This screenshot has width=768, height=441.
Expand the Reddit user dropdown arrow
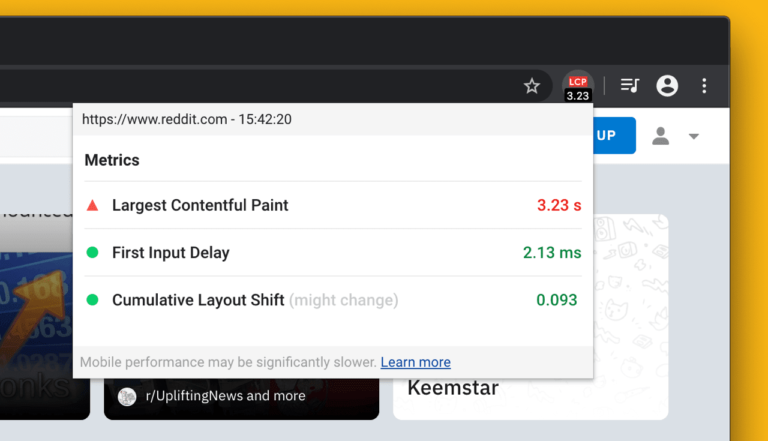tap(693, 137)
